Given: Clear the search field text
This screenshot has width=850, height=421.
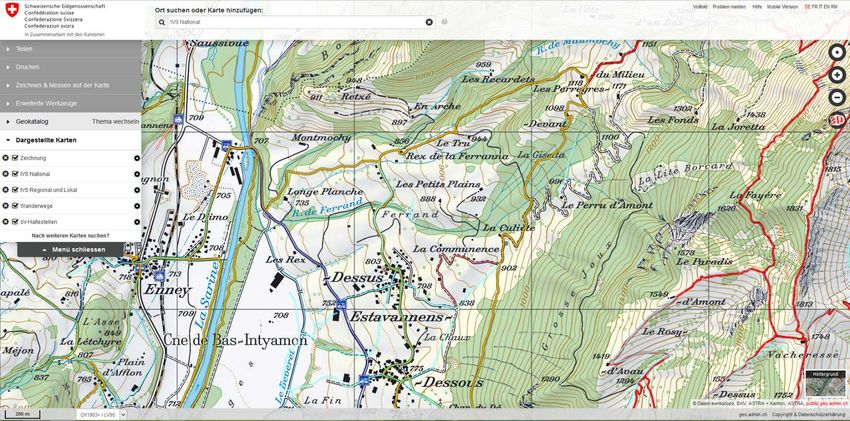Looking at the screenshot, I should pyautogui.click(x=429, y=21).
